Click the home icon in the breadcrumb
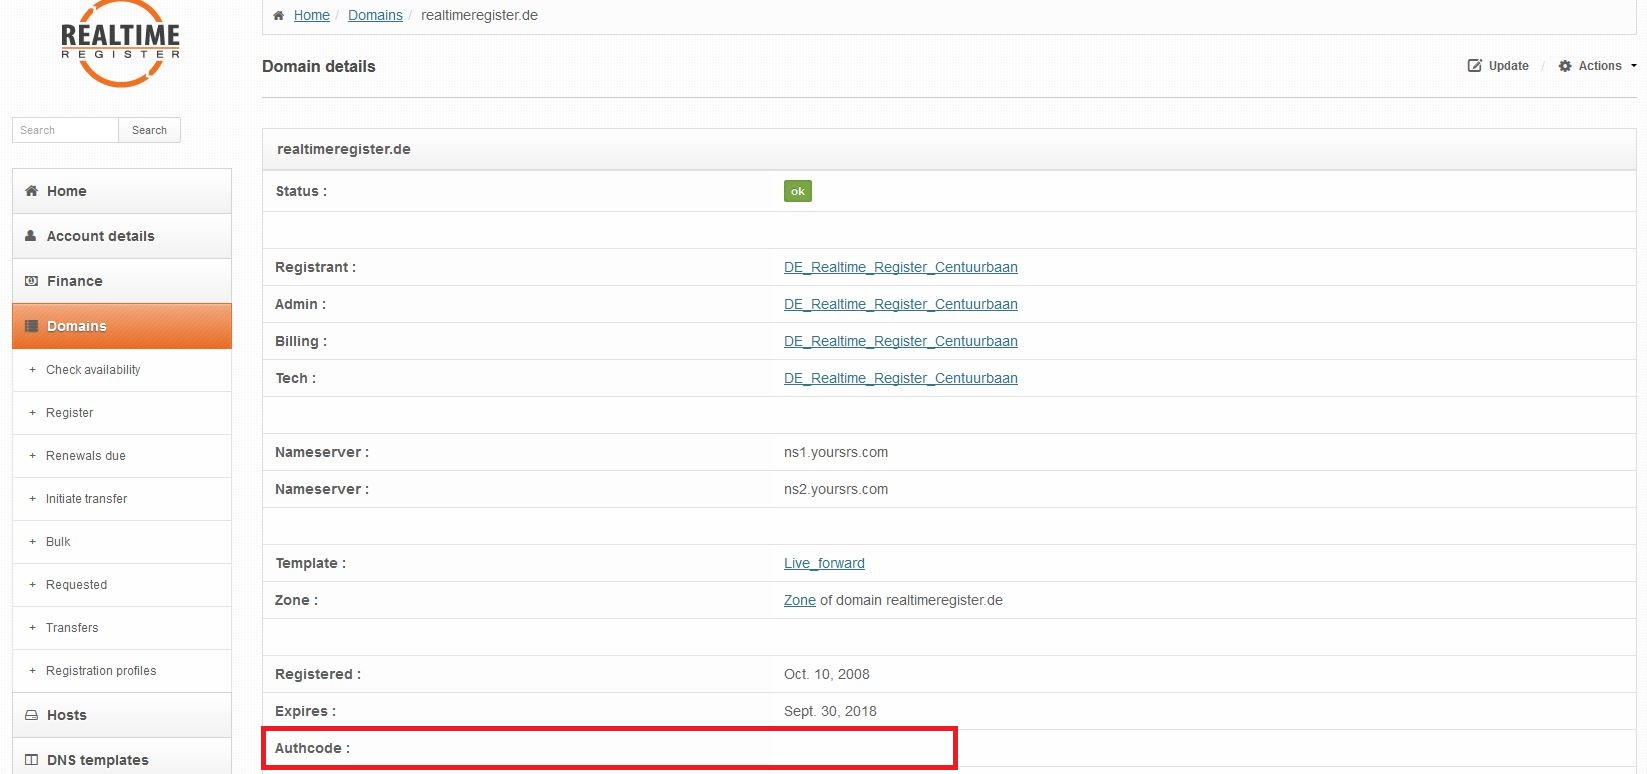1647x774 pixels. tap(279, 15)
